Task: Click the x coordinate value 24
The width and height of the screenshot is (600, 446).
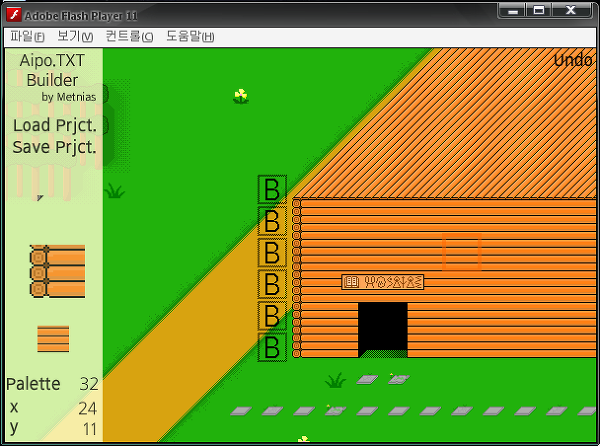Action: [88, 409]
